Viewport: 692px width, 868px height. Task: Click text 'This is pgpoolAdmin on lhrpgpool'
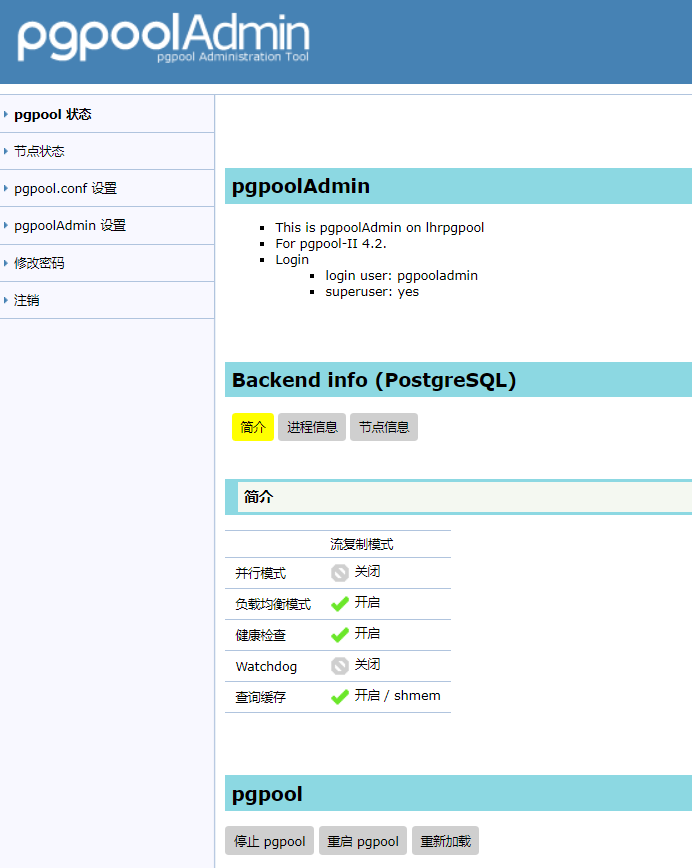(x=380, y=228)
